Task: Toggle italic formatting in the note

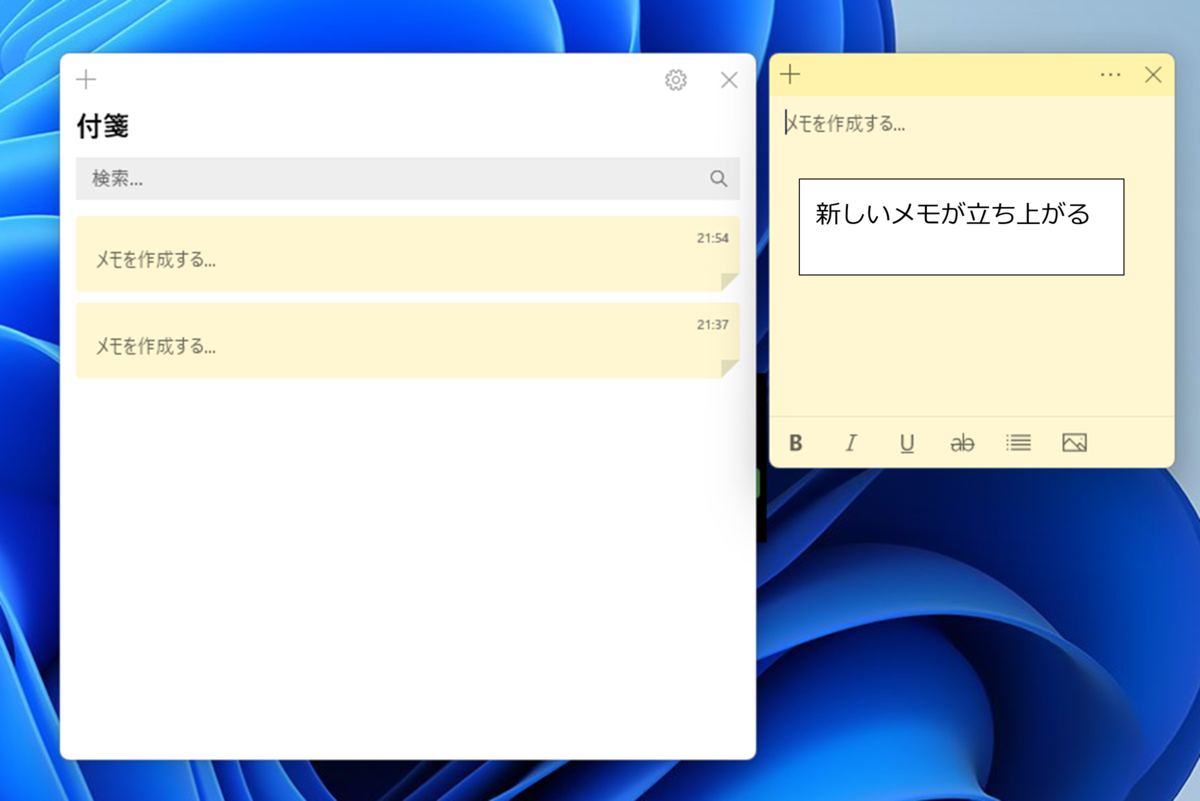Action: point(851,443)
